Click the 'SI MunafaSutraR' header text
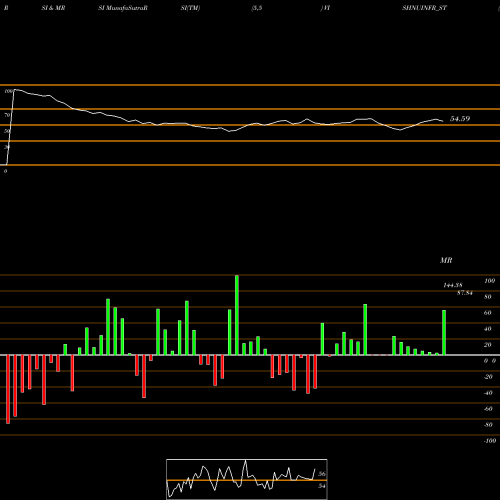The width and height of the screenshot is (500, 500). coord(123,8)
